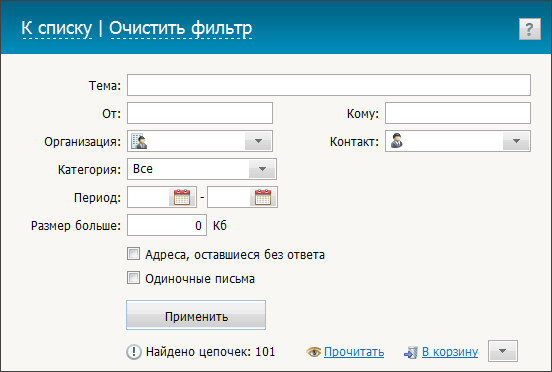
Task: Focus the Кому input field
Action: tap(458, 113)
